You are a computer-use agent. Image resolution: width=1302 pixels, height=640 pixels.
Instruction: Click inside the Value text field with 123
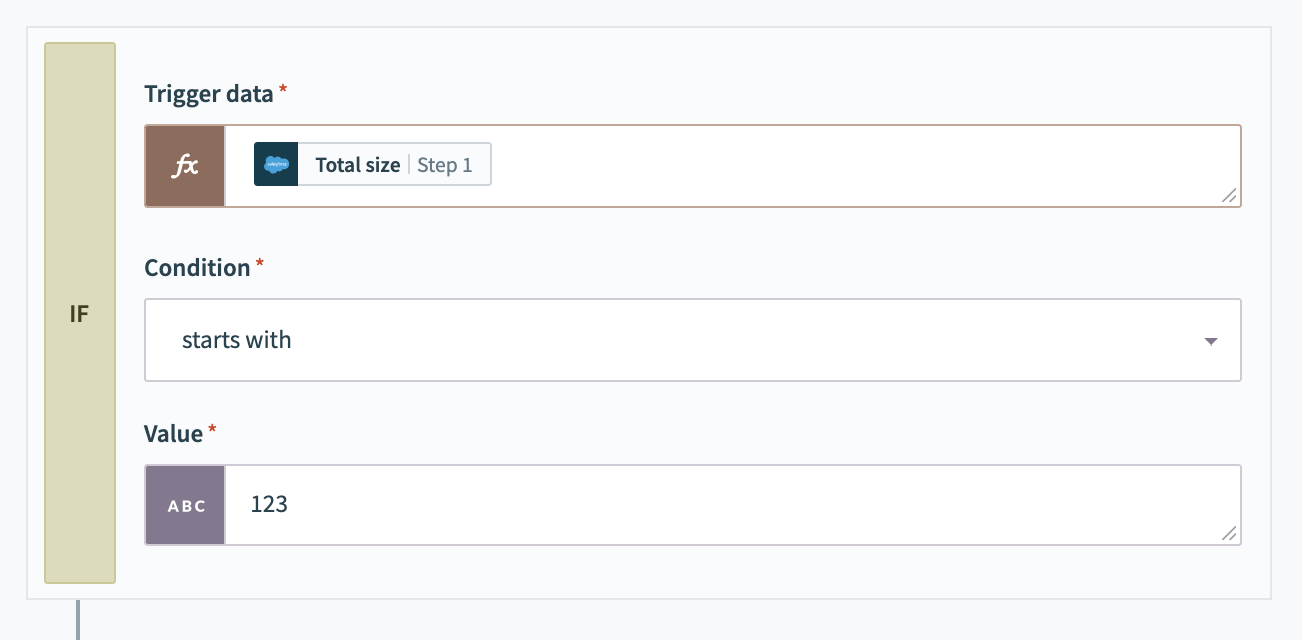tap(700, 505)
